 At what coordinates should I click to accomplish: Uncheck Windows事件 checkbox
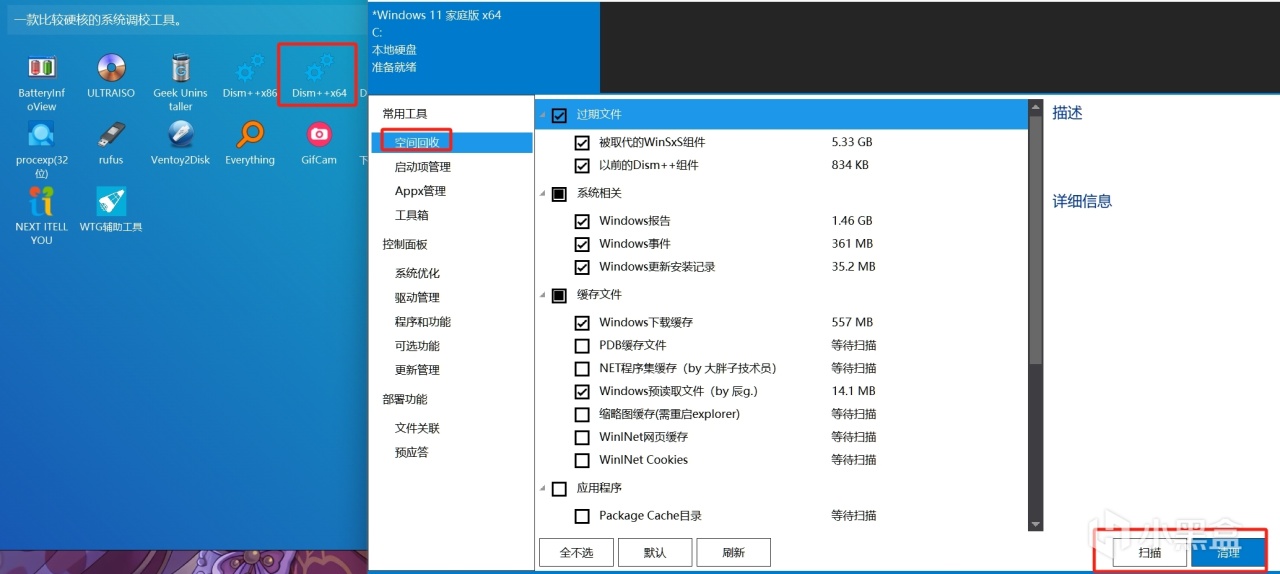[x=582, y=244]
